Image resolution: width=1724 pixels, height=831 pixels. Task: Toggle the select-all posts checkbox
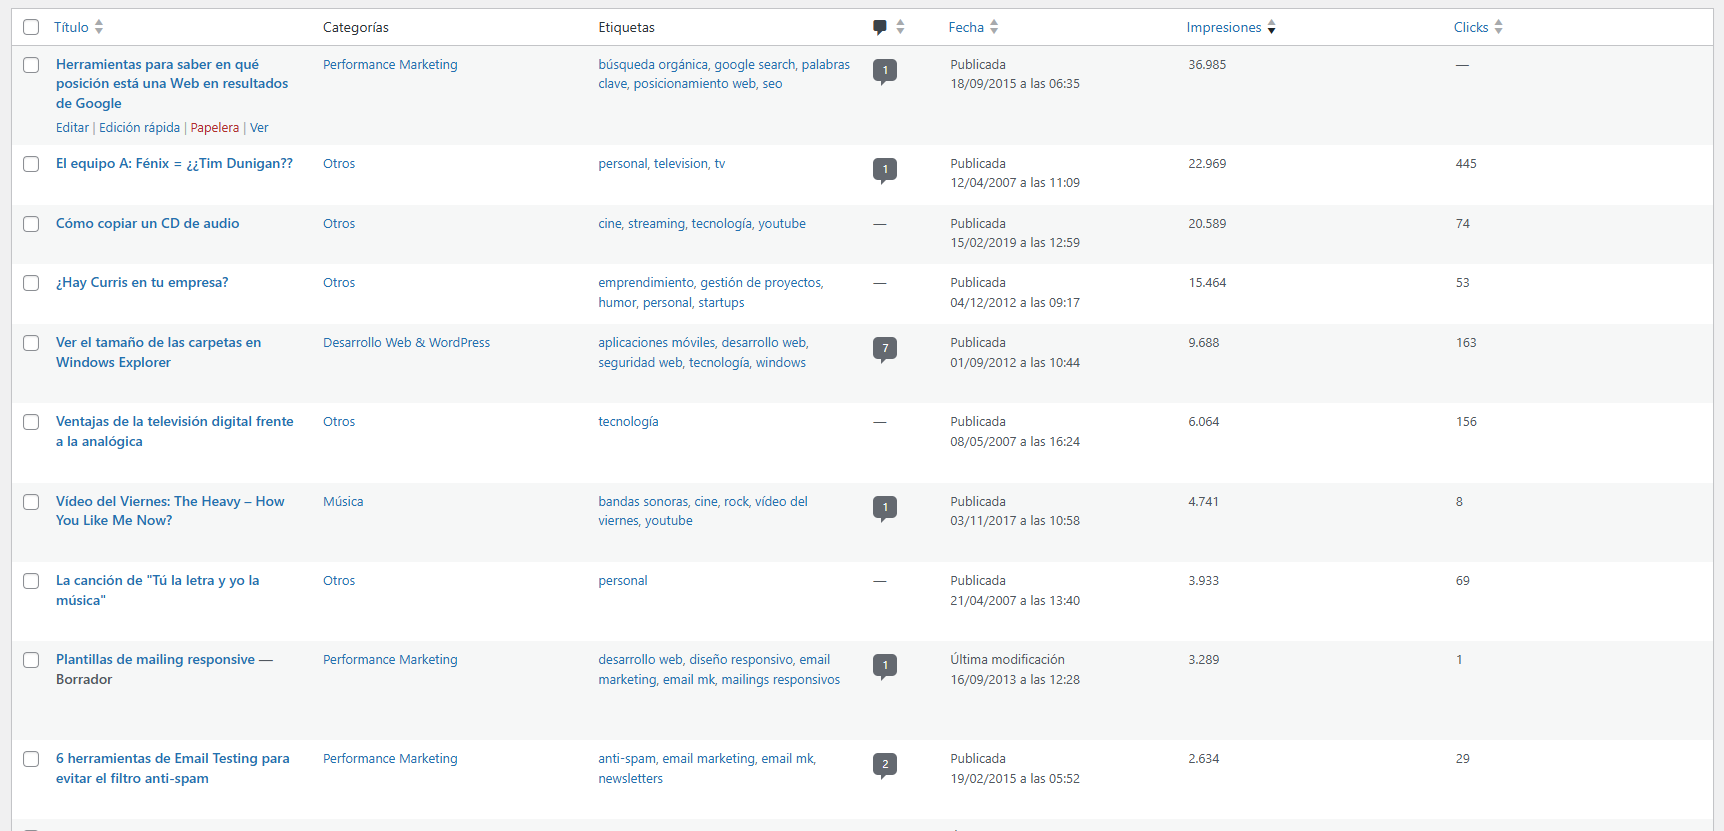pyautogui.click(x=31, y=27)
